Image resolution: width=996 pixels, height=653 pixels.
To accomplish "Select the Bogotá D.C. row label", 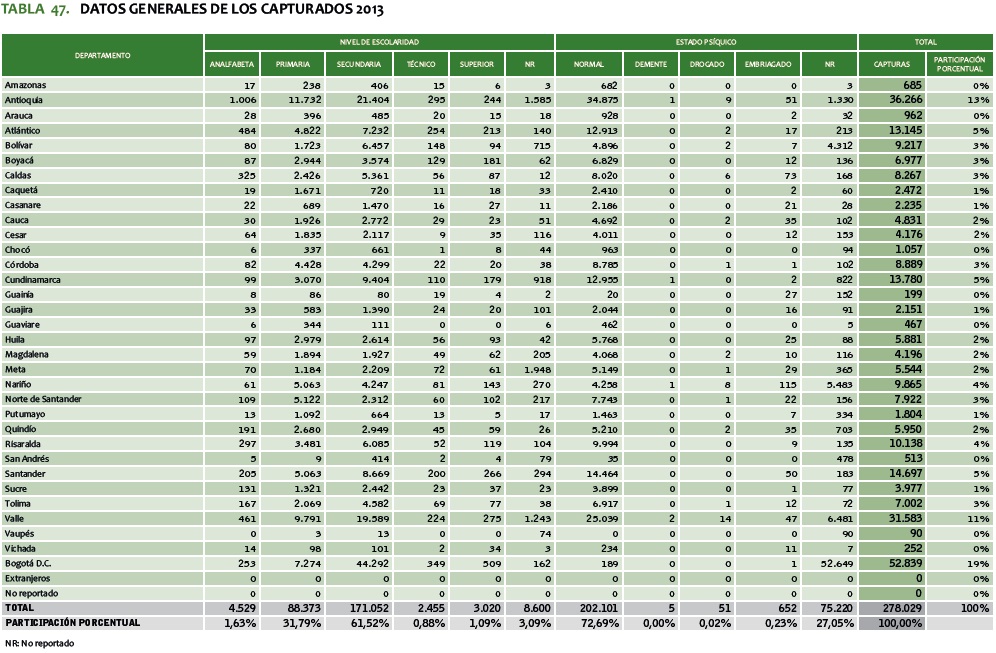I will click(x=28, y=563).
